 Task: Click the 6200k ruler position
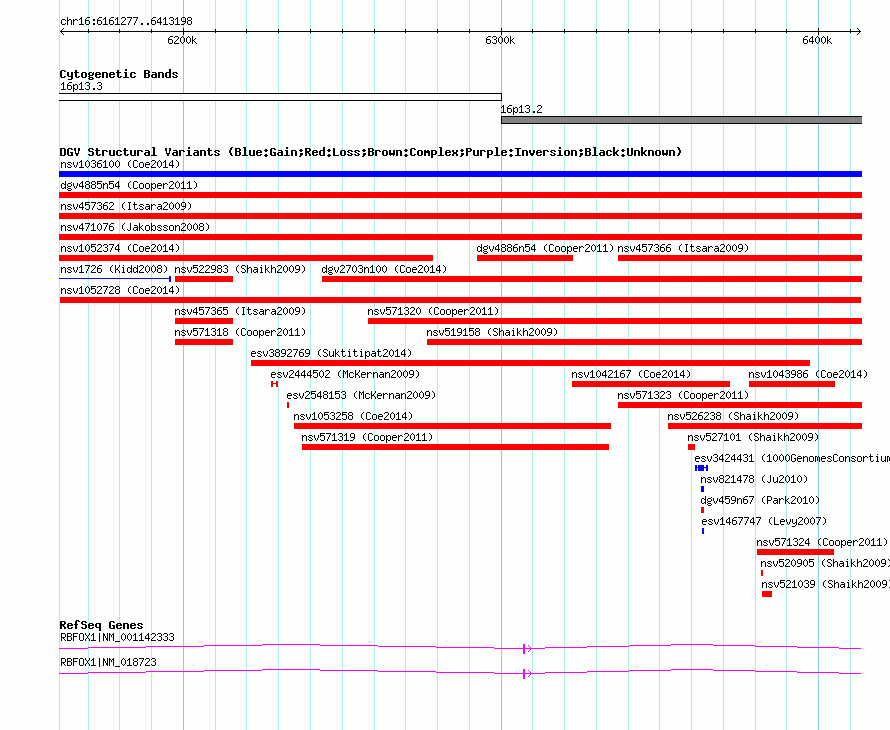[182, 40]
